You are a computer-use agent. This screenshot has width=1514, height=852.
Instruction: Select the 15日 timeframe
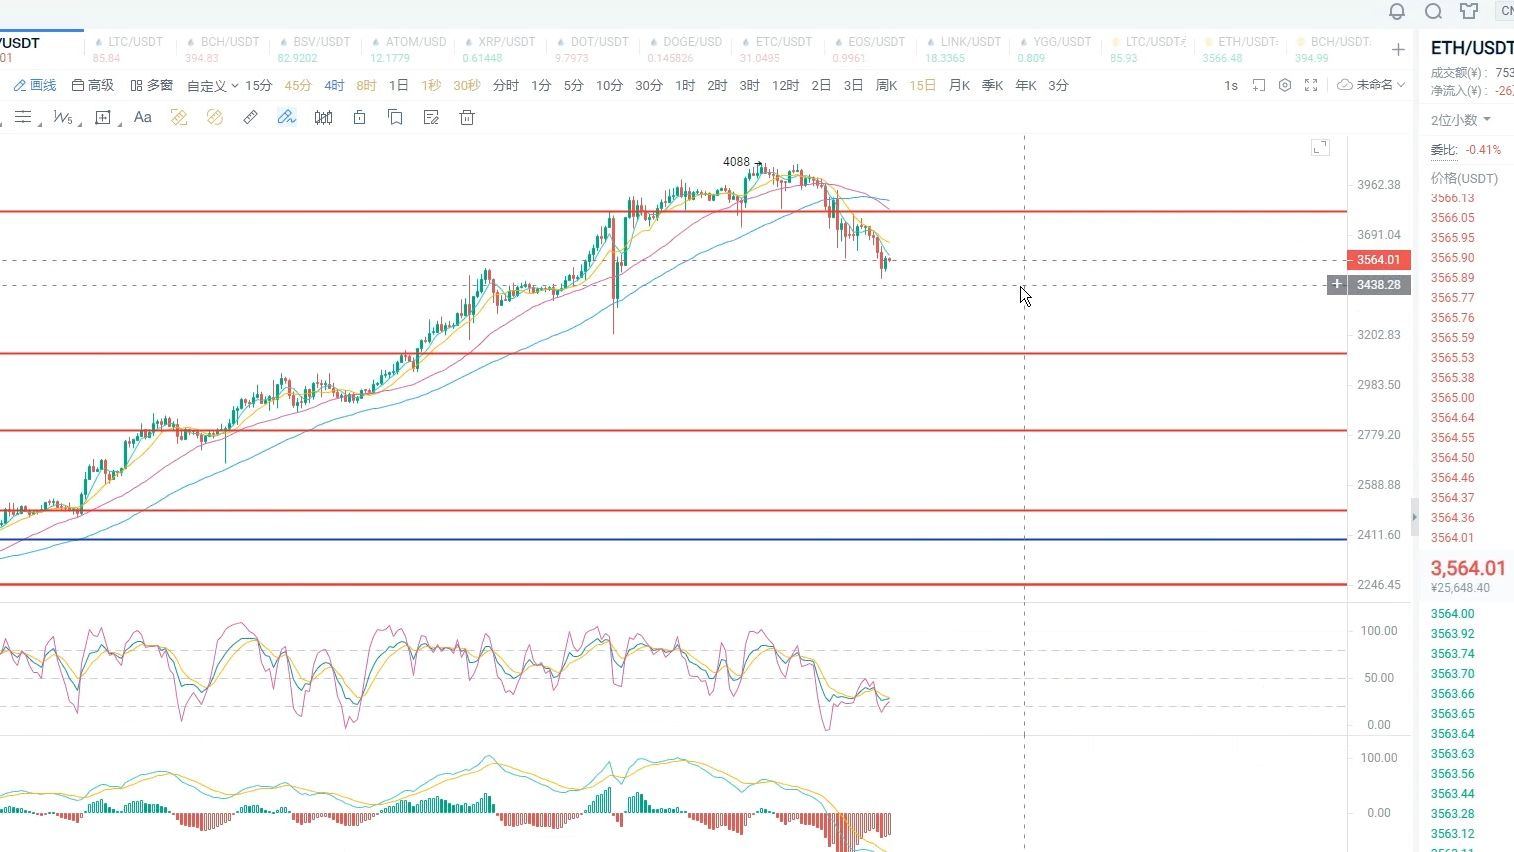[923, 86]
